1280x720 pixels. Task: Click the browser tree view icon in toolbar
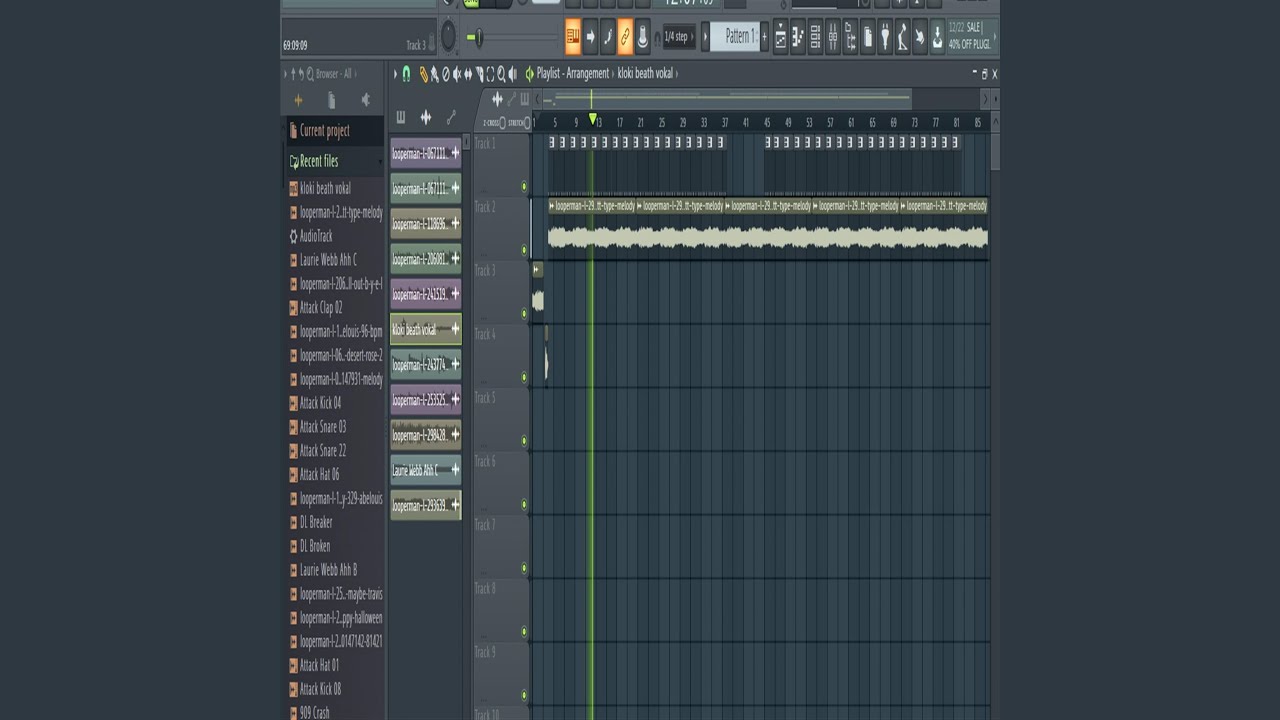pos(850,37)
